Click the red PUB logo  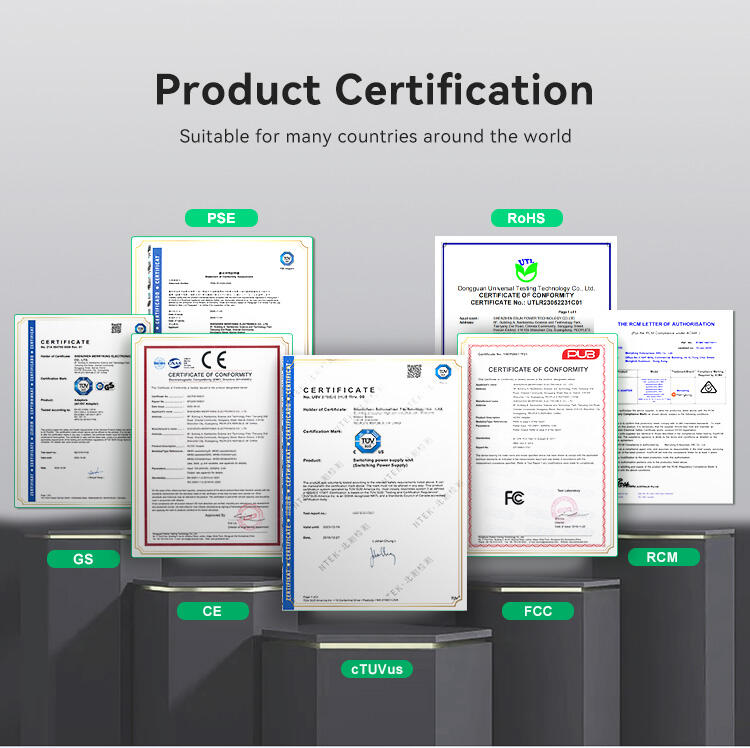pyautogui.click(x=581, y=354)
